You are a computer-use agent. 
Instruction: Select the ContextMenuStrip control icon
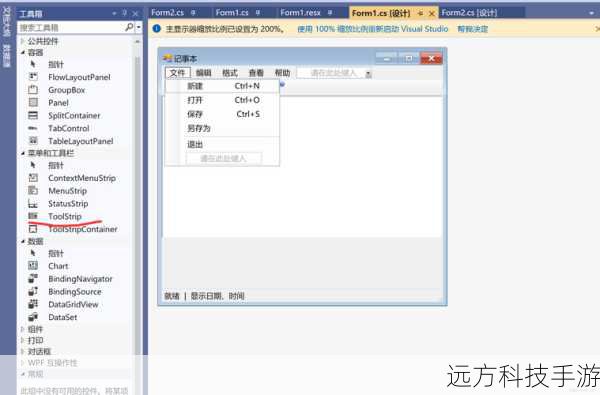point(33,178)
